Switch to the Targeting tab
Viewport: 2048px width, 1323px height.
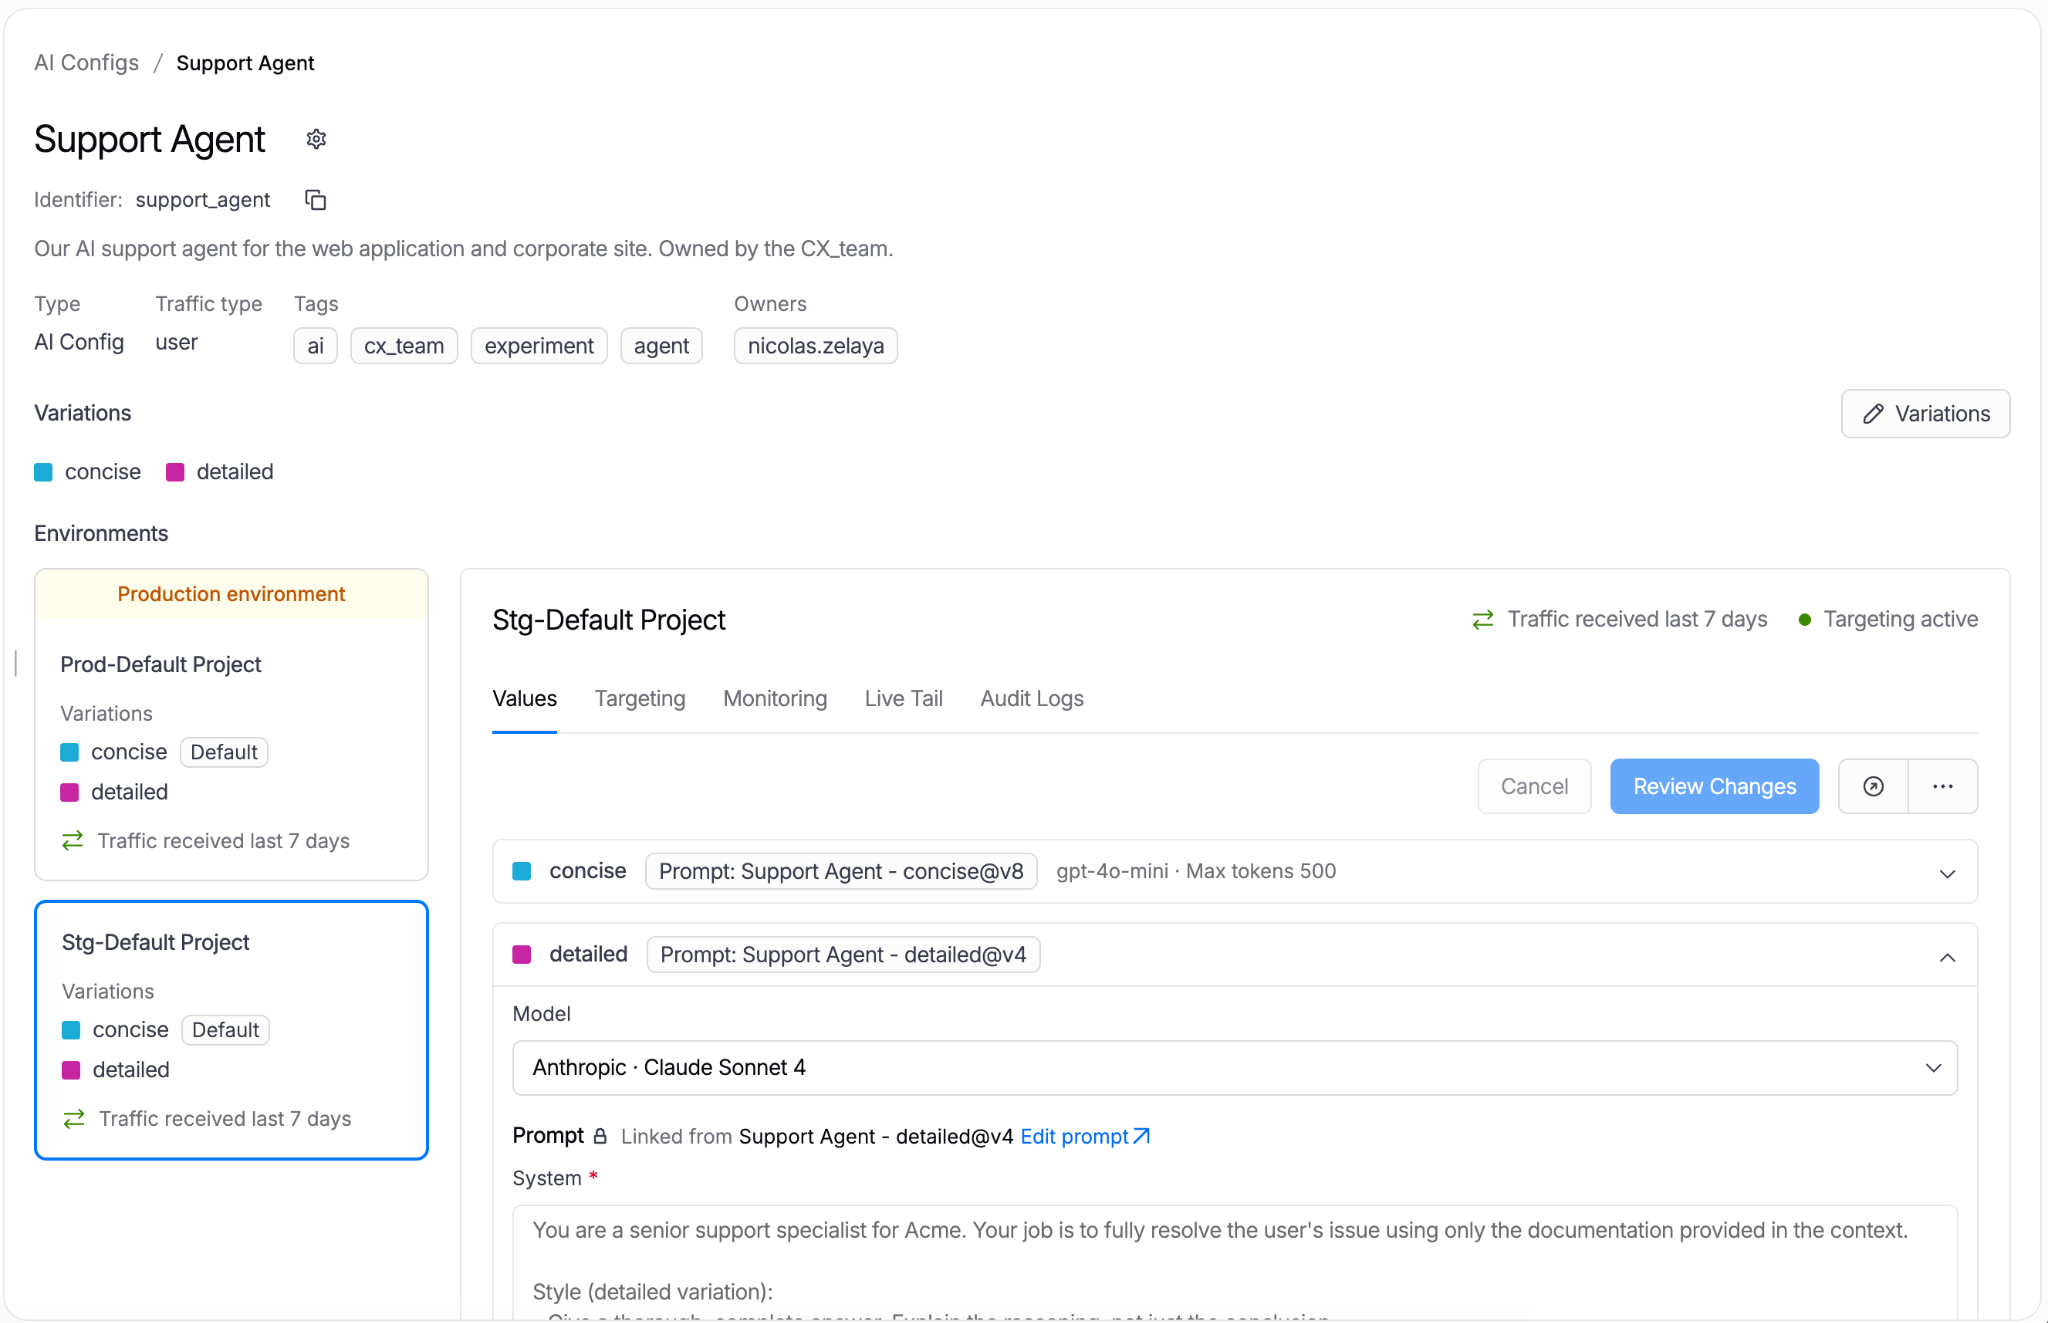click(x=640, y=699)
